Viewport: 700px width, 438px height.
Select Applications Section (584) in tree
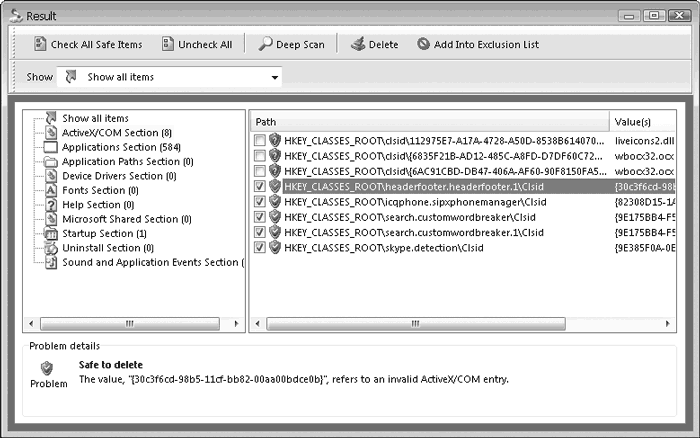coord(121,147)
